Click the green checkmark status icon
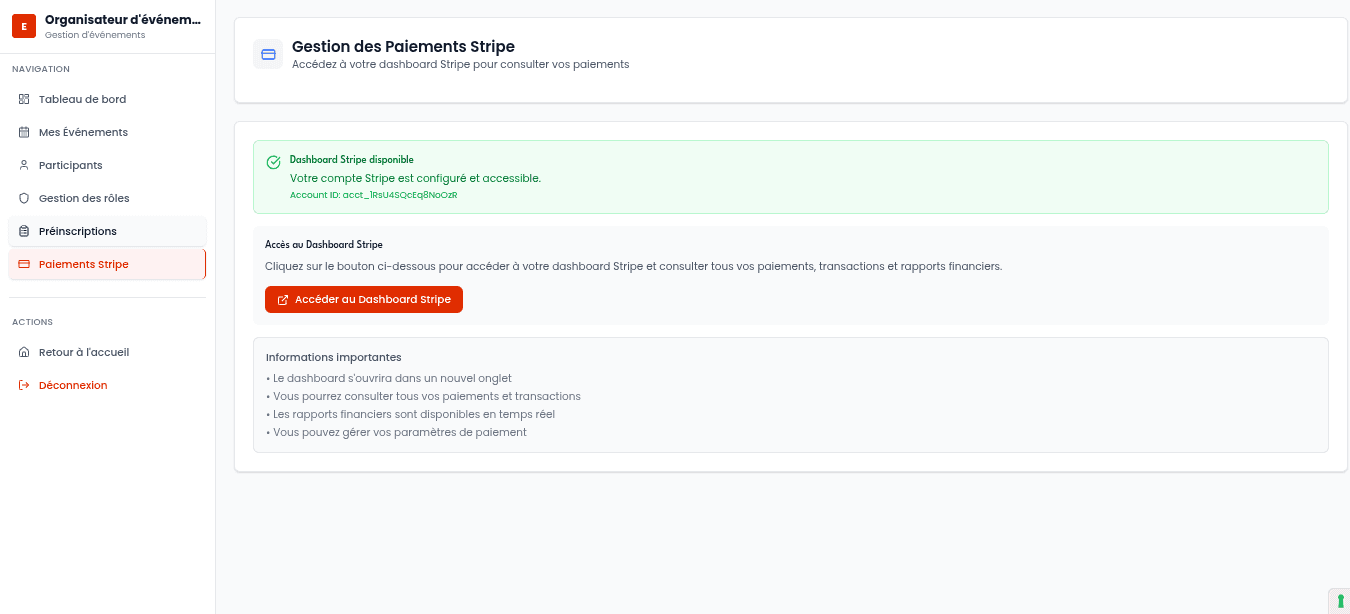 (x=273, y=162)
